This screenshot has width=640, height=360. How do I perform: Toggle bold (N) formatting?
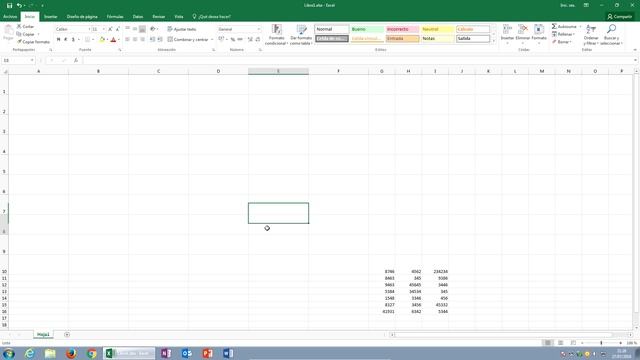tap(58, 40)
